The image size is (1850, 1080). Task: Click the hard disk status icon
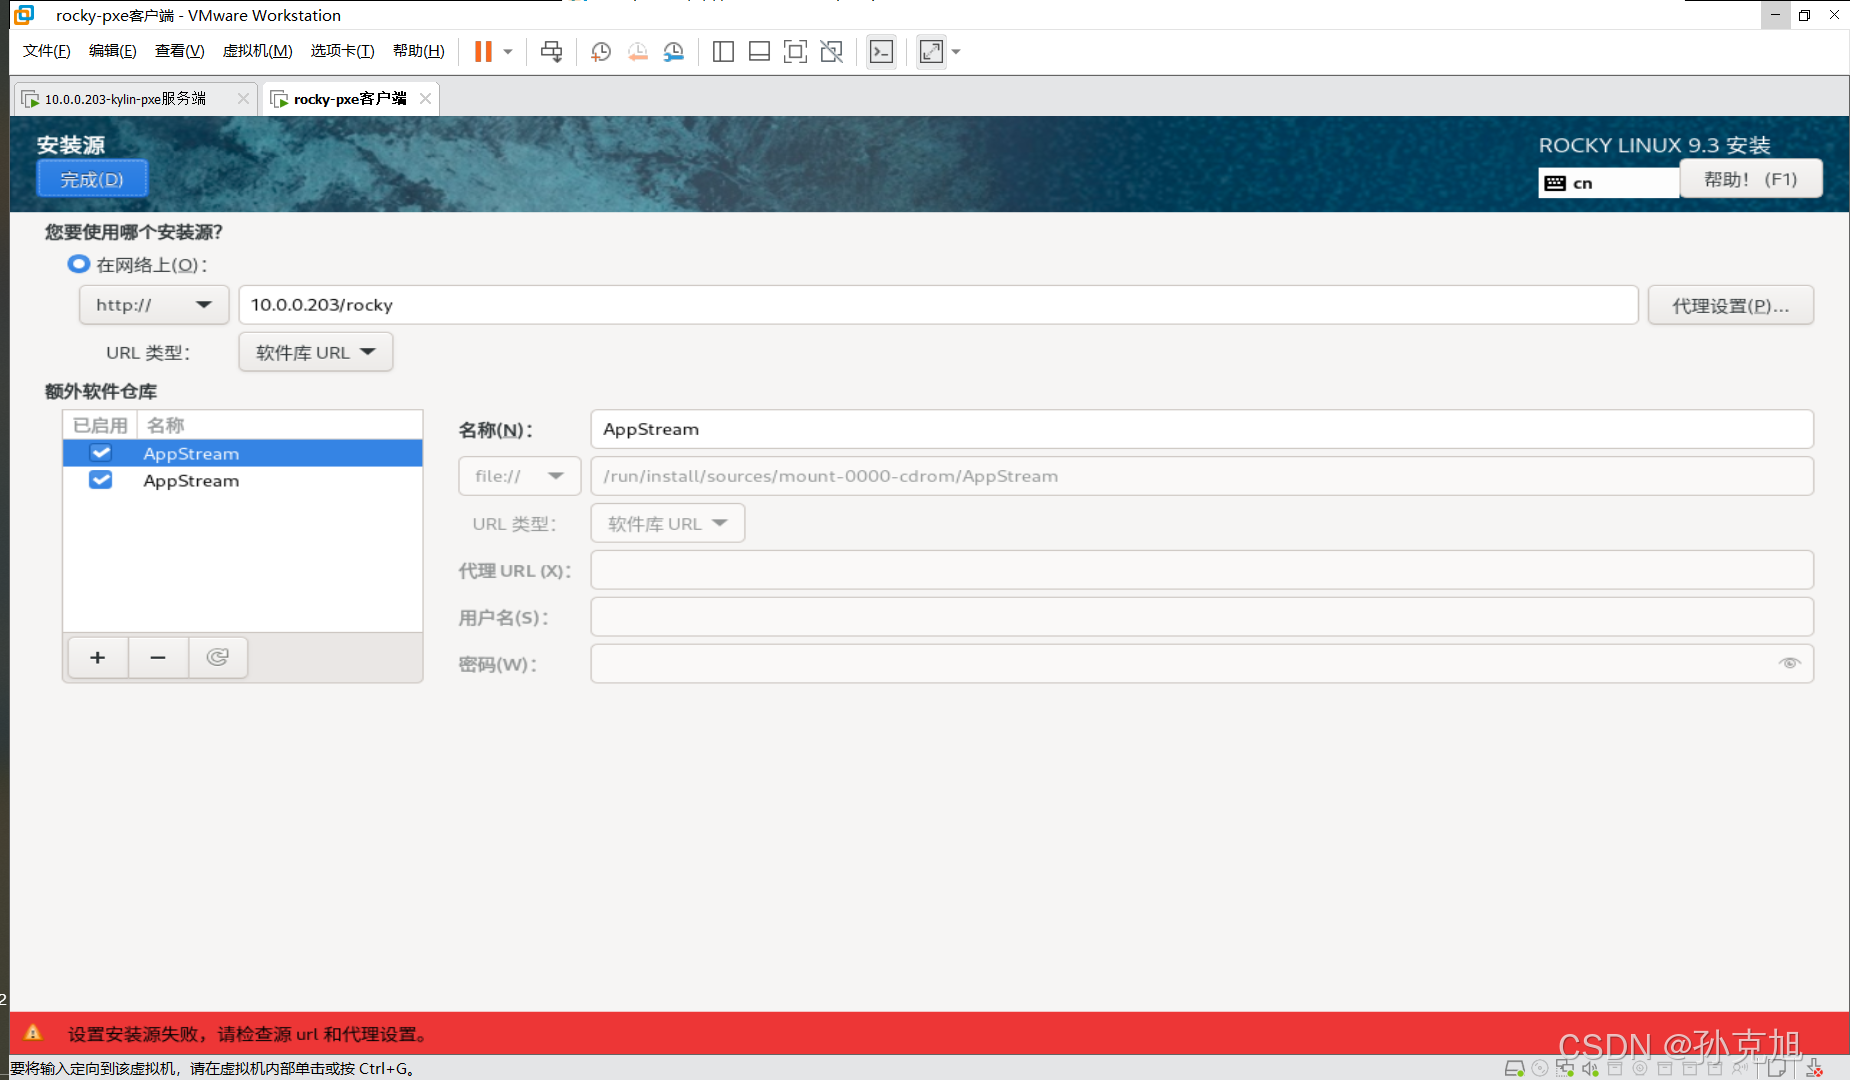[1514, 1069]
